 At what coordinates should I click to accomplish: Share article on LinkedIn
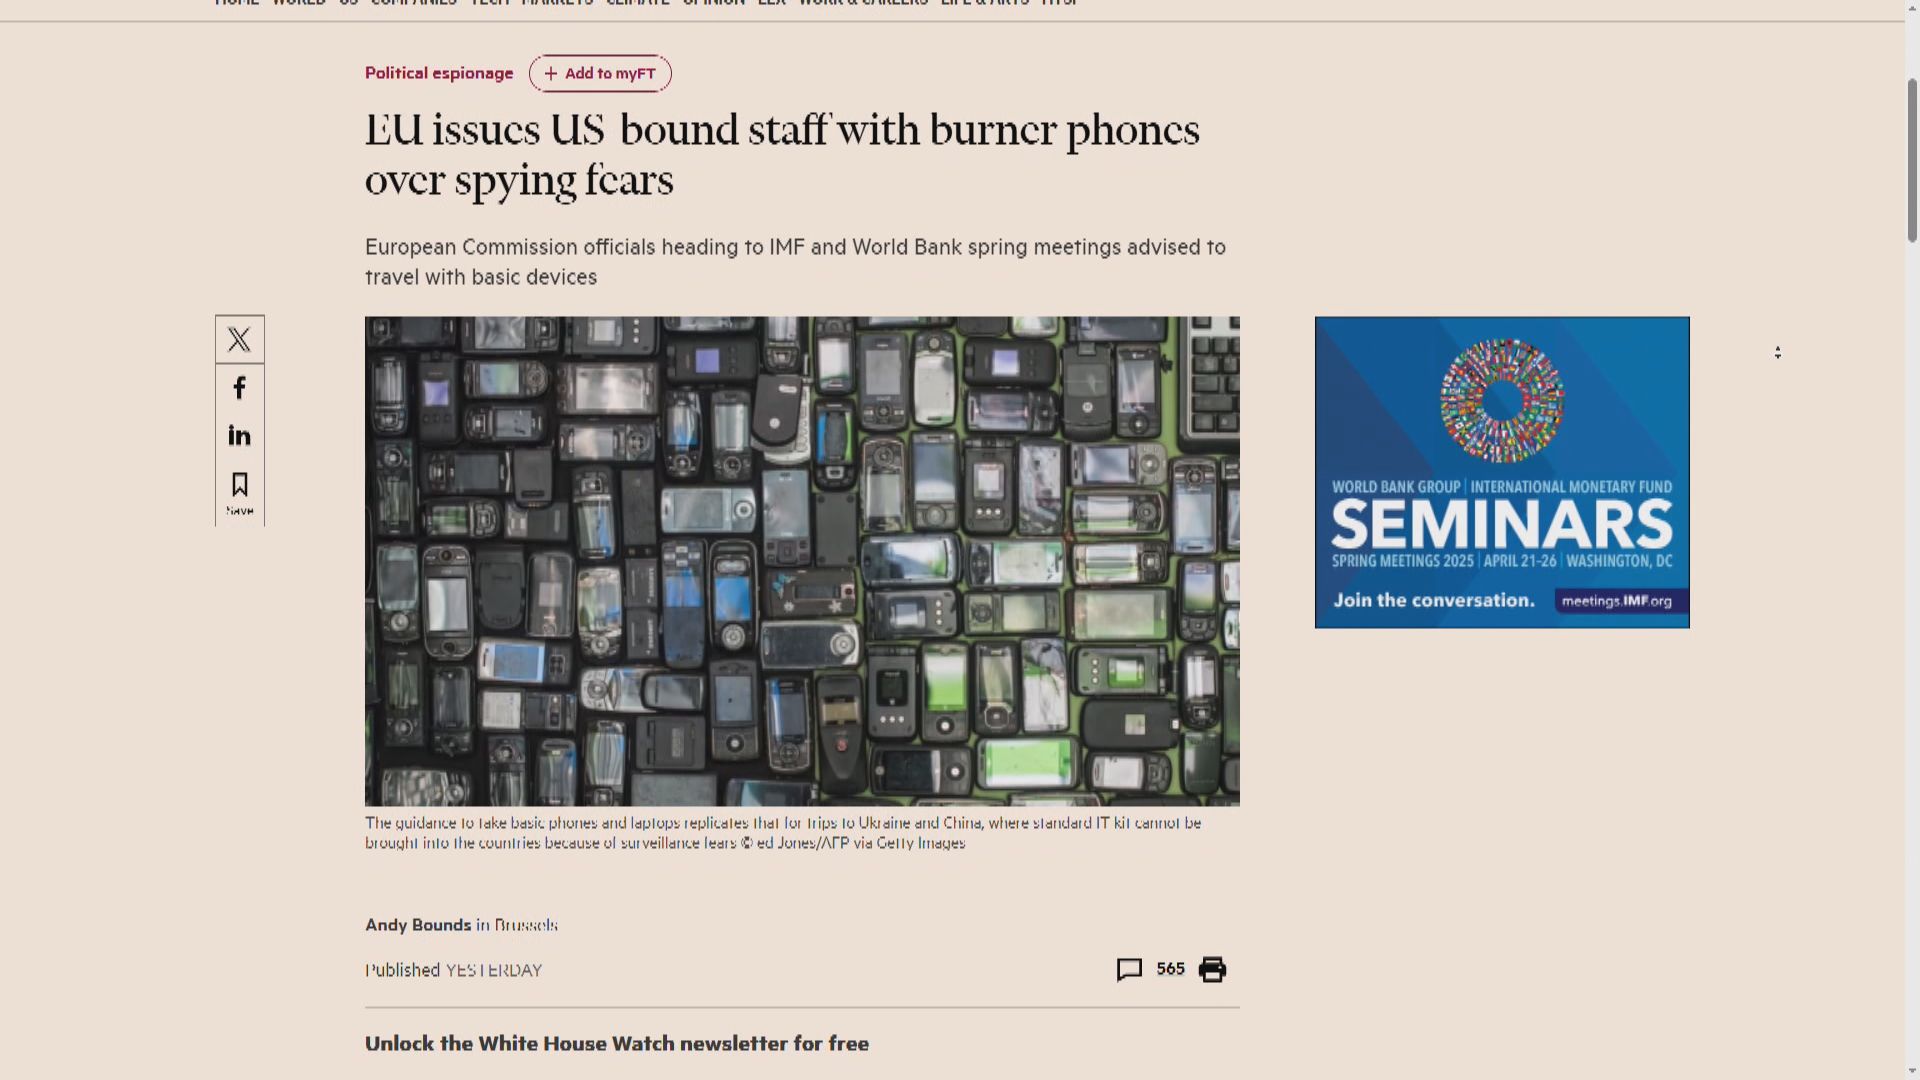239,436
